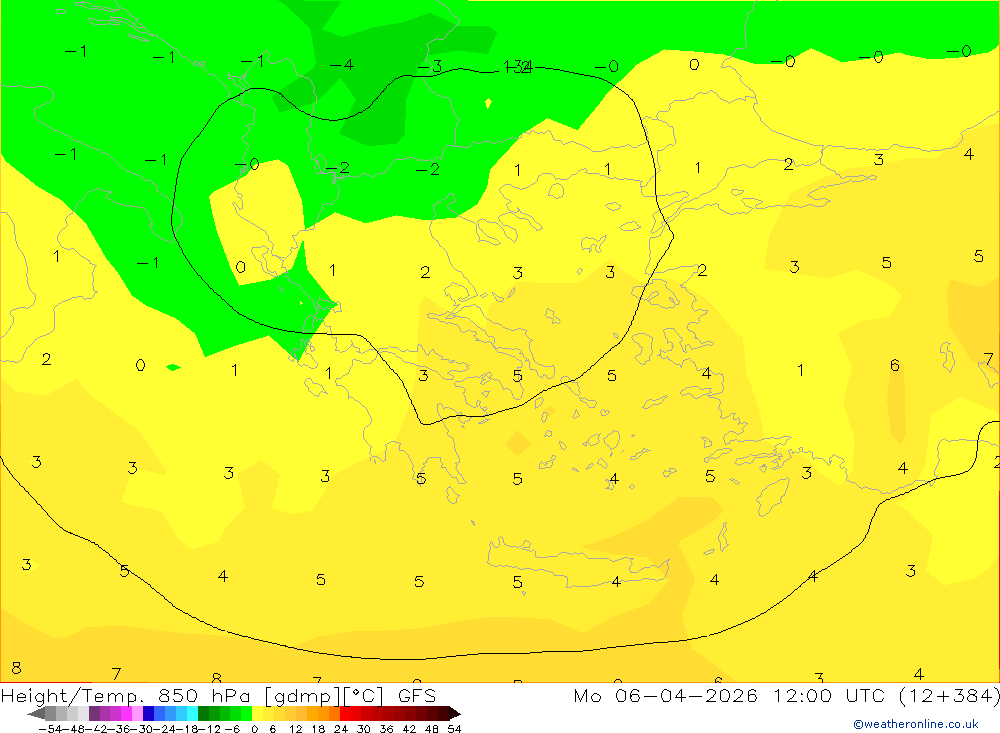Click the '132' contour line label
Screen dimensions: 1000x733
[x=517, y=66]
